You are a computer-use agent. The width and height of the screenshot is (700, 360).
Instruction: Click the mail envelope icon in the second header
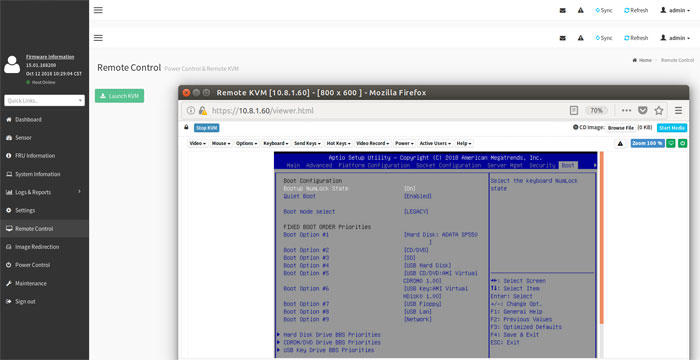pyautogui.click(x=562, y=38)
